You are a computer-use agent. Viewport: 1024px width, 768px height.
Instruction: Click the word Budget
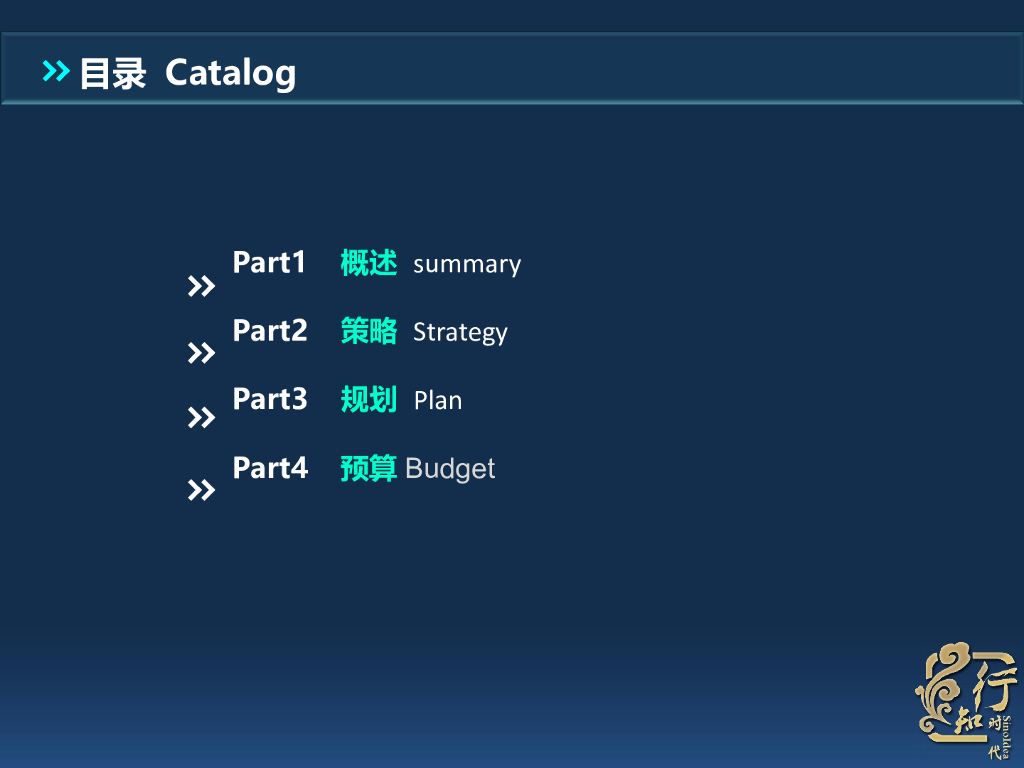coord(450,468)
